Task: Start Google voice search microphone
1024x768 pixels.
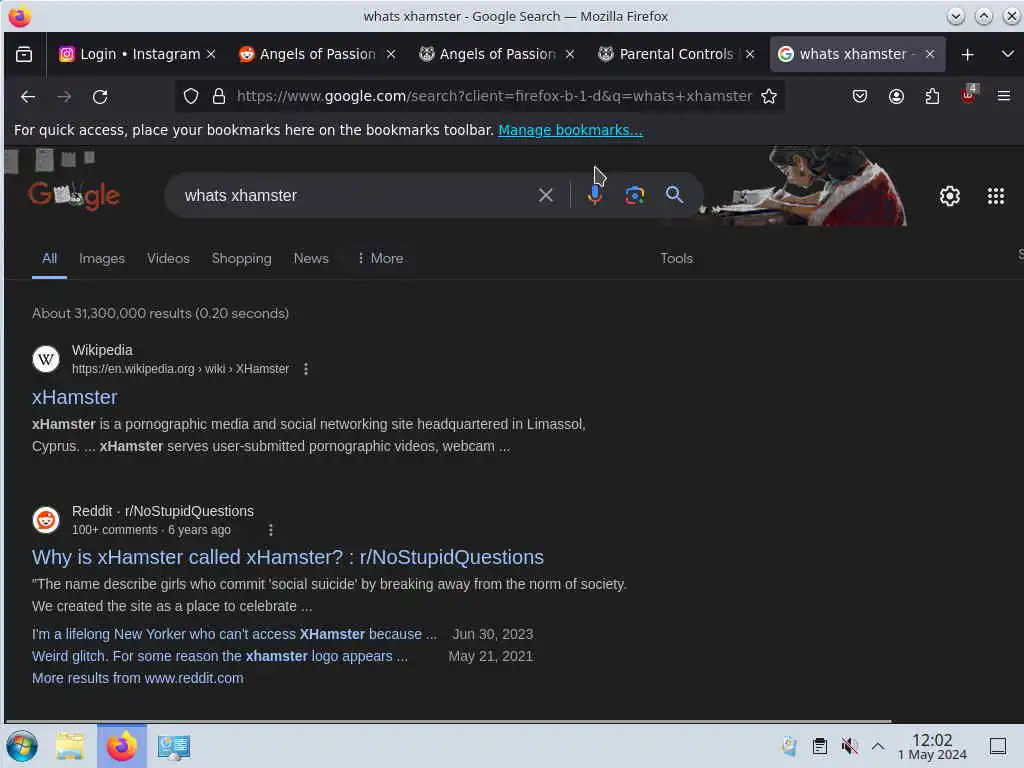Action: 595,195
